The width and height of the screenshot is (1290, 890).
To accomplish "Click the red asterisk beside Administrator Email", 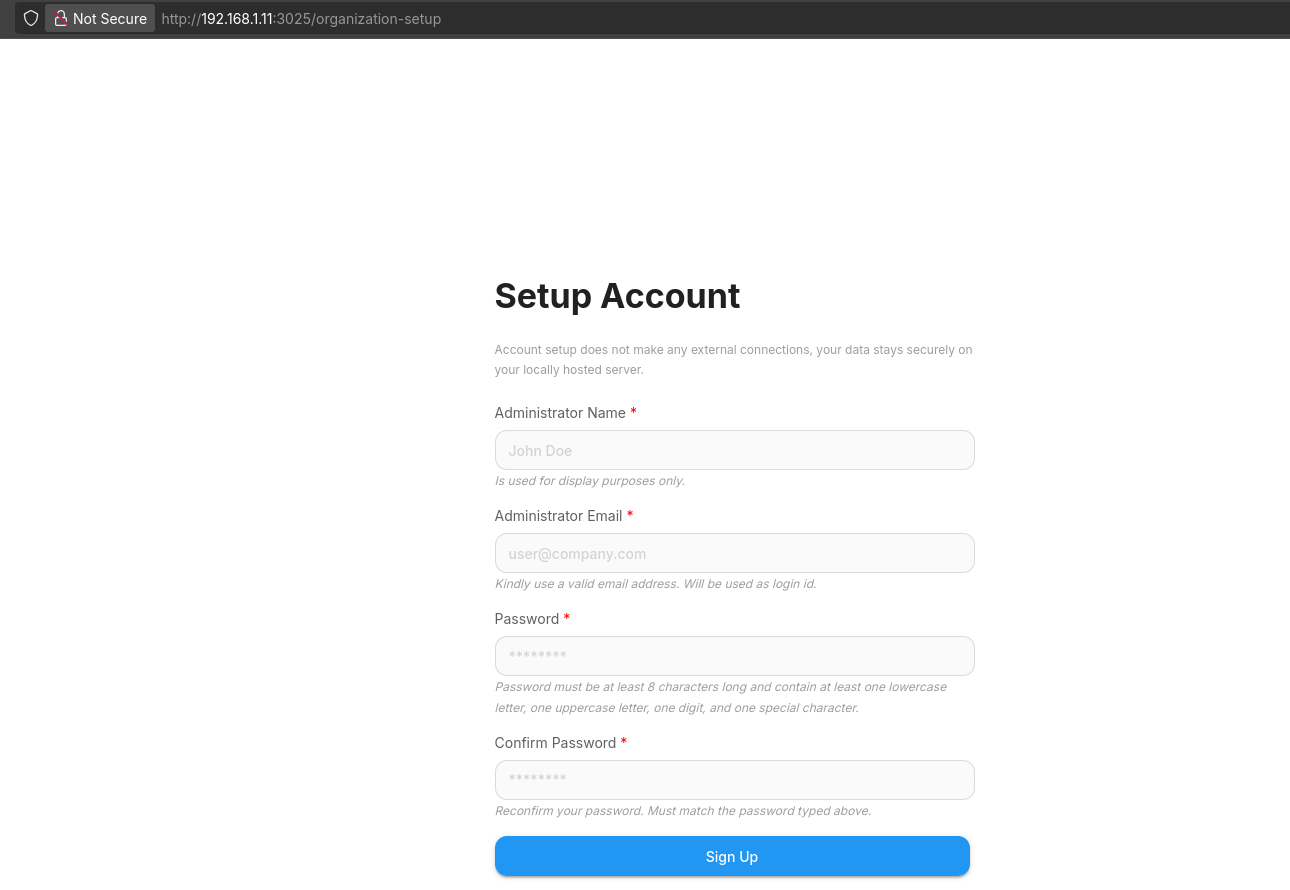I will (630, 515).
